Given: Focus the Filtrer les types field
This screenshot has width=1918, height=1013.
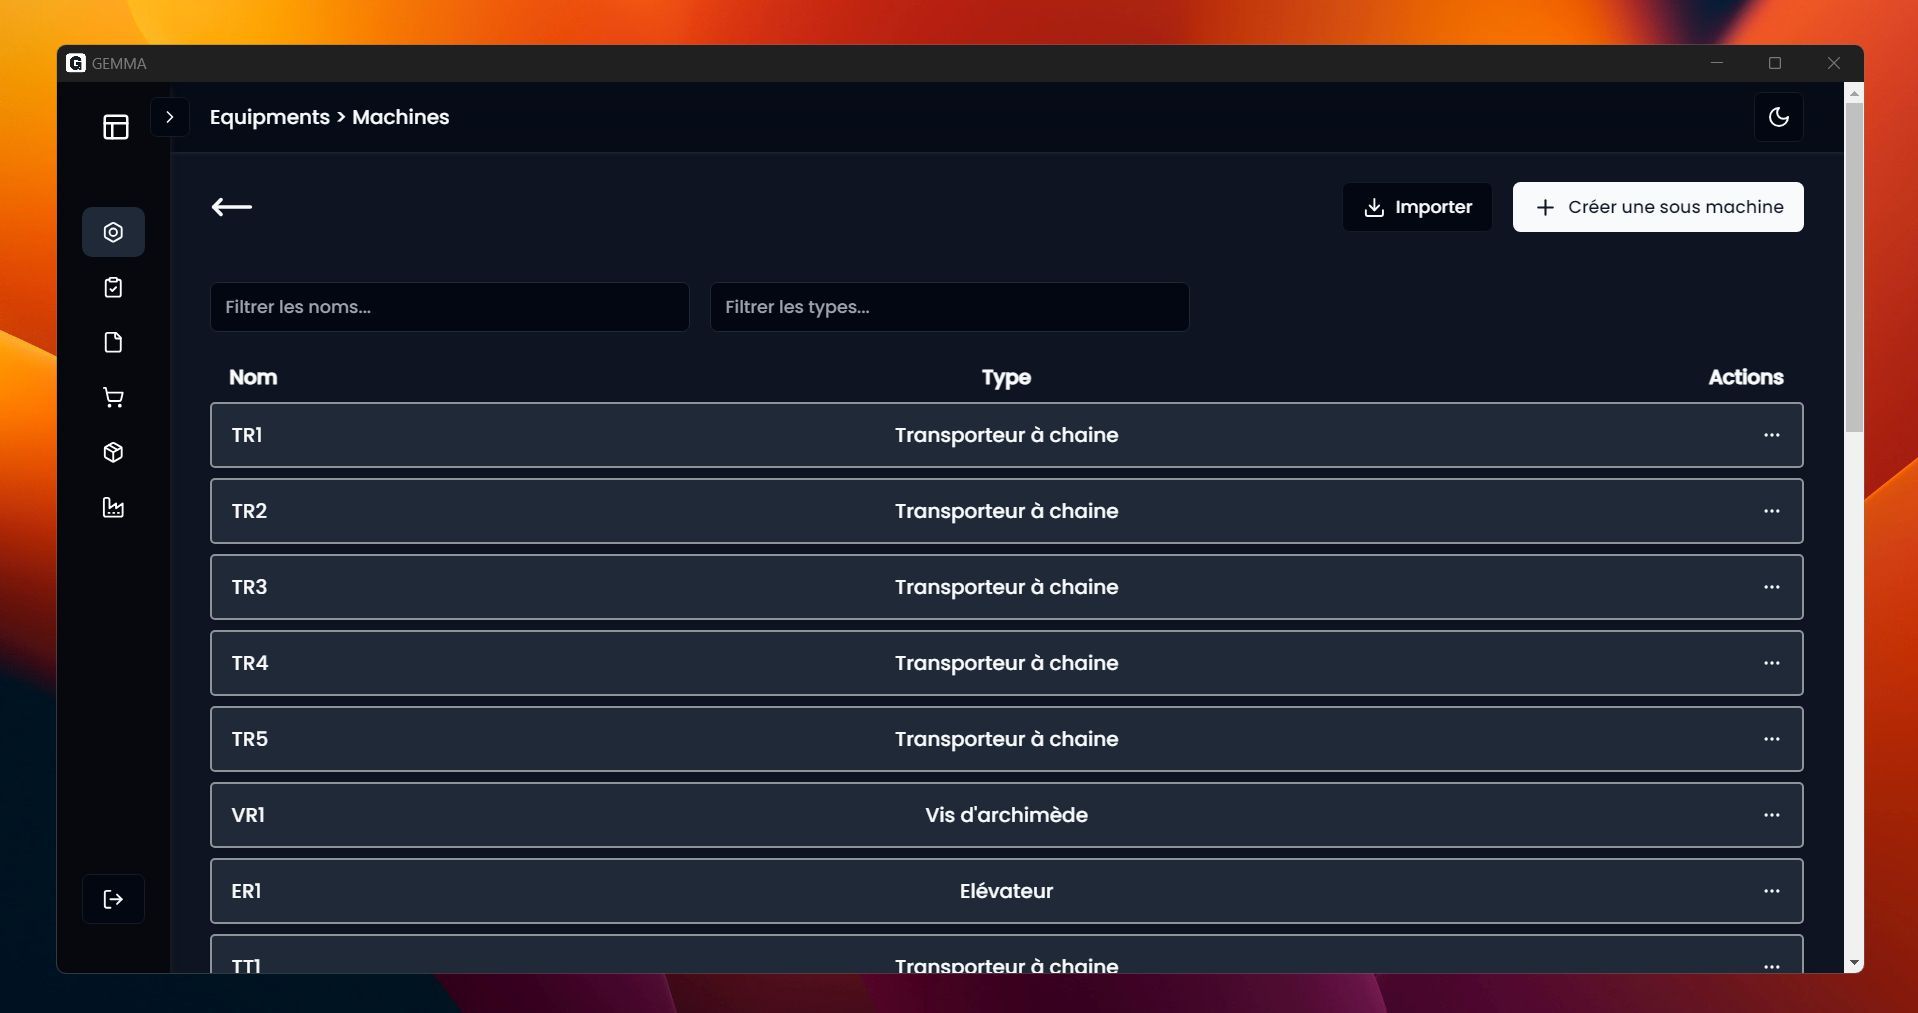Looking at the screenshot, I should pyautogui.click(x=949, y=307).
